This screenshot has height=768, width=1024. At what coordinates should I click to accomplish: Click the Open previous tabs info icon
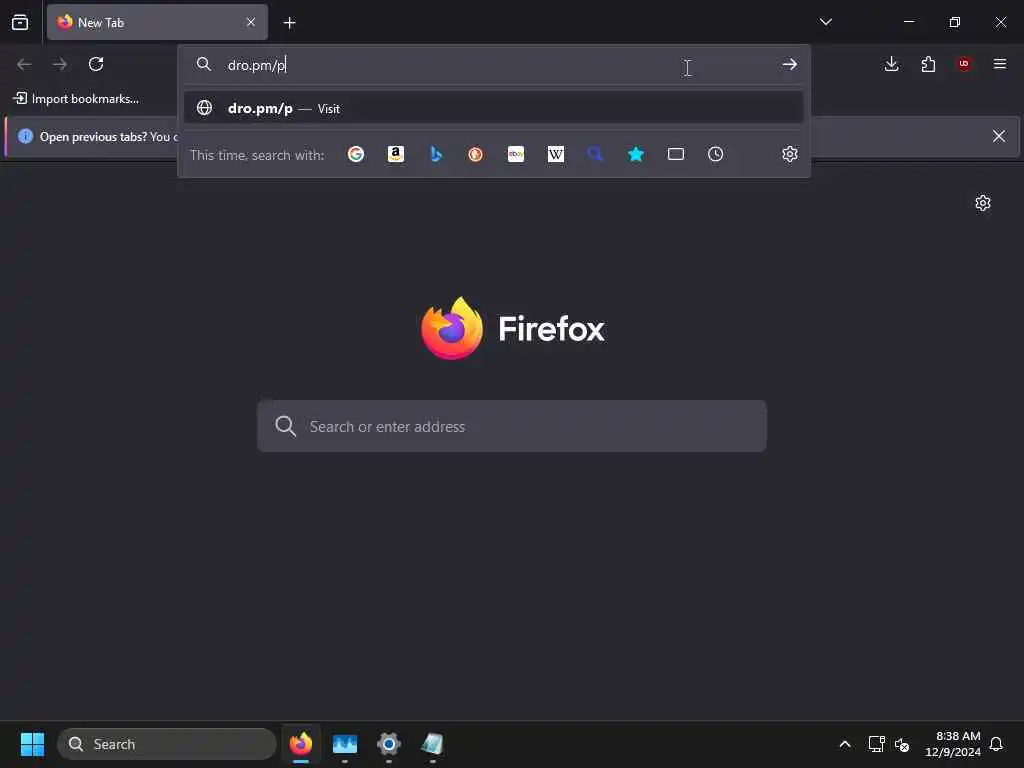[25, 136]
